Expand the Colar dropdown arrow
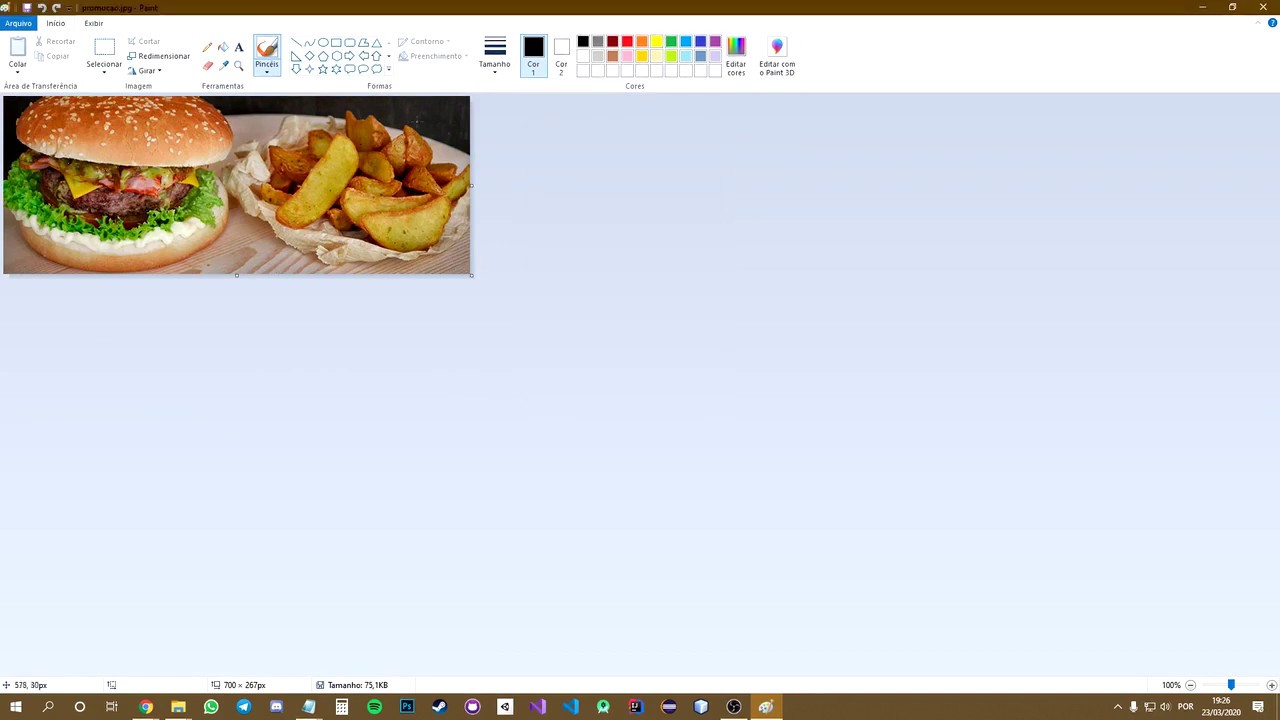This screenshot has width=1280, height=720. pos(18,72)
